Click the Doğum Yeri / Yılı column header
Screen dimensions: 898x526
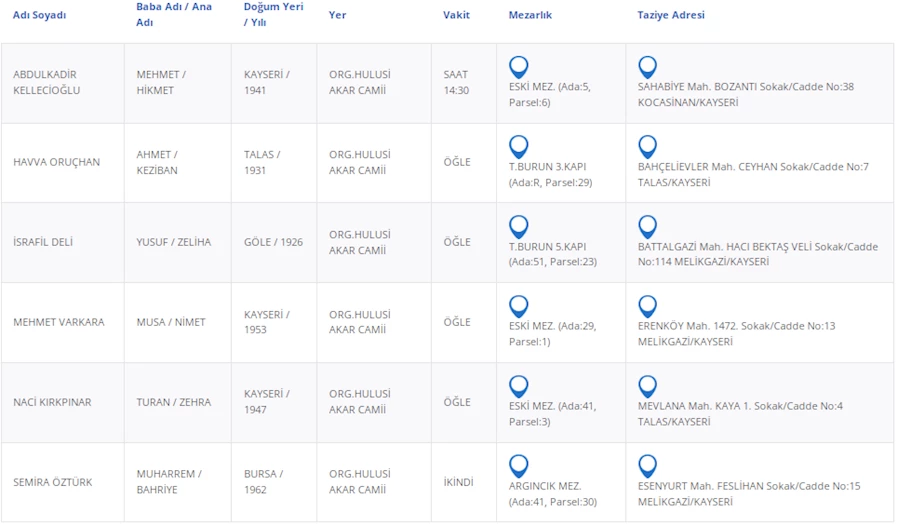click(274, 14)
